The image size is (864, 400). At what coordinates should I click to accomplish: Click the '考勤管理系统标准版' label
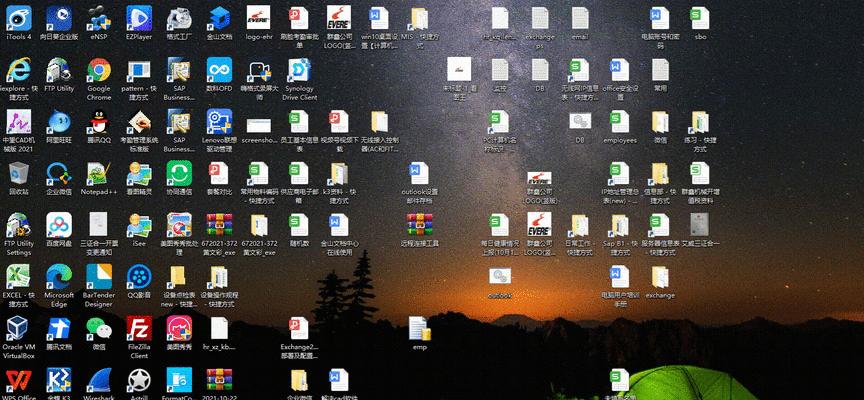point(139,144)
